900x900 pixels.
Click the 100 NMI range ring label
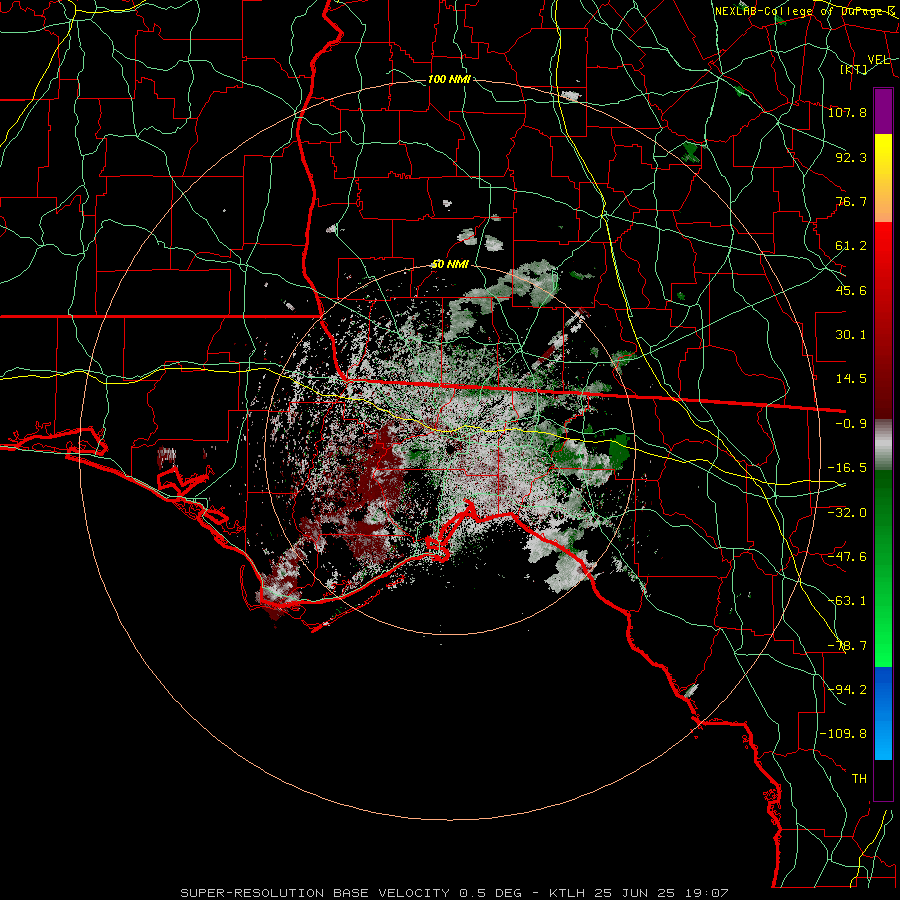449,79
